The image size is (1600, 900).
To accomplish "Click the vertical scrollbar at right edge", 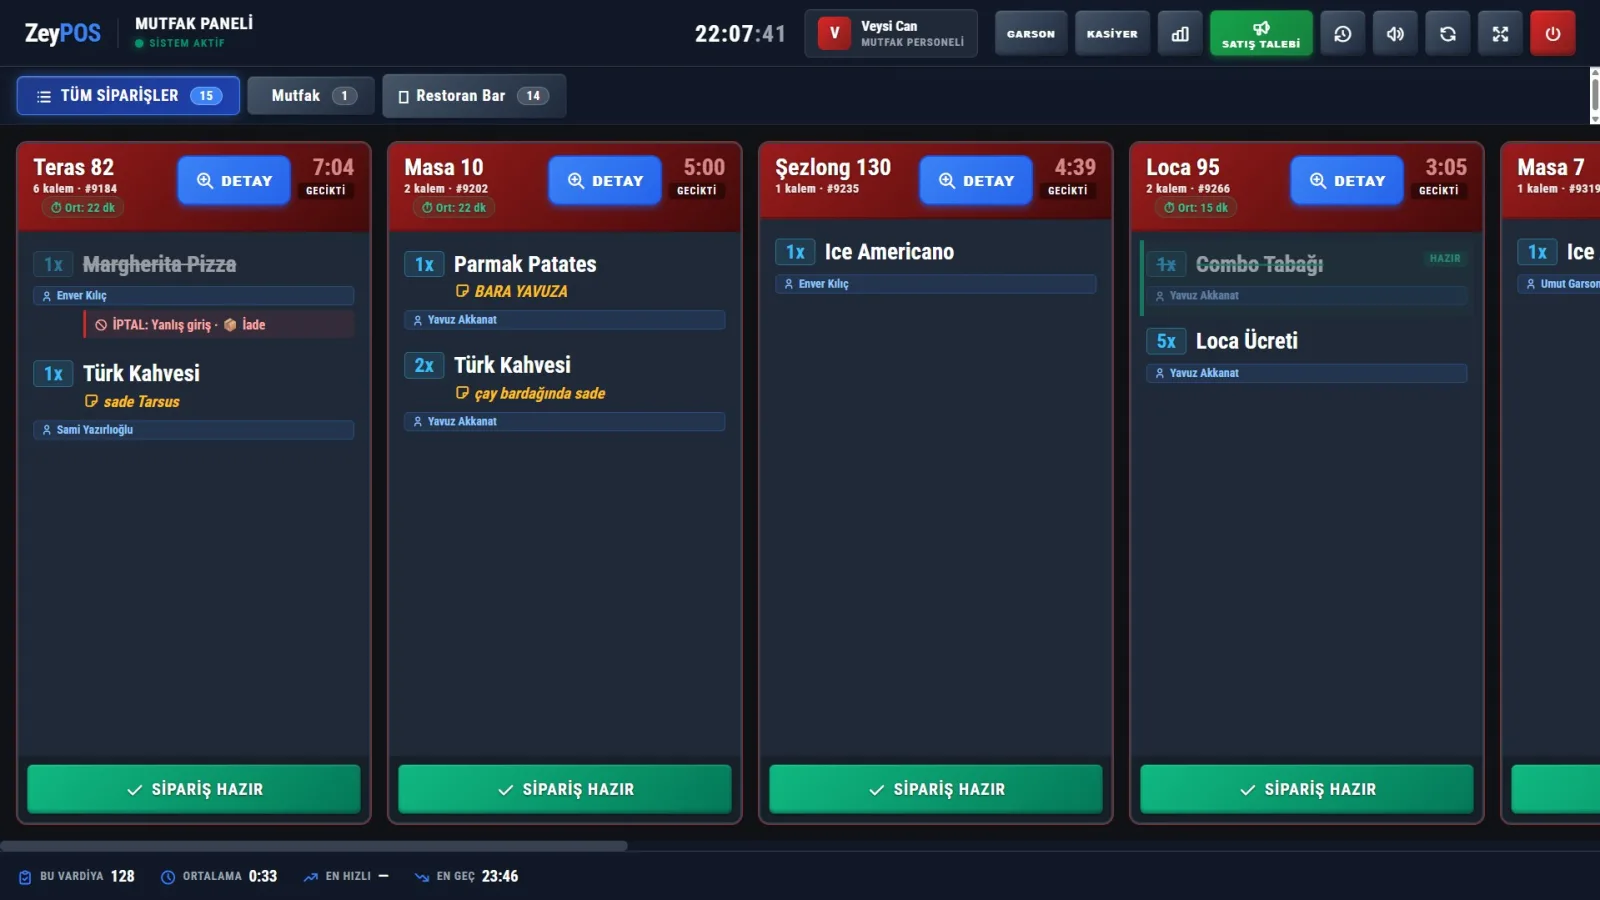I will 1594,95.
